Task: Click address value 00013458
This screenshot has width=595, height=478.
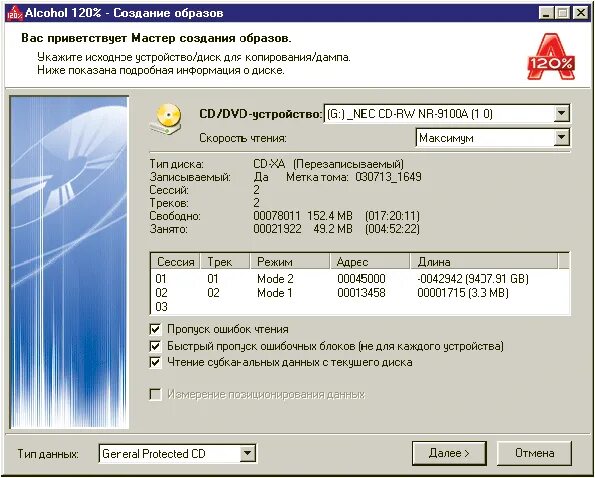Action: pos(361,293)
